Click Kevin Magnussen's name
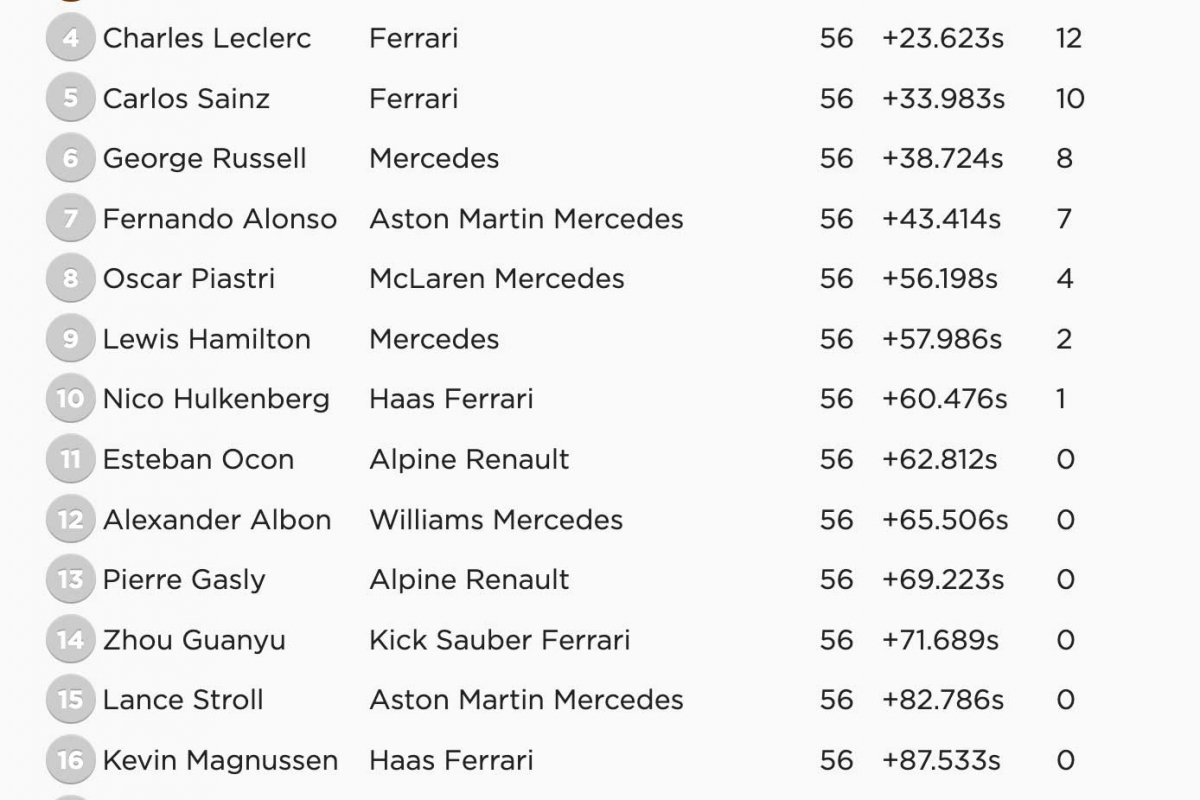1200x800 pixels. (x=220, y=760)
